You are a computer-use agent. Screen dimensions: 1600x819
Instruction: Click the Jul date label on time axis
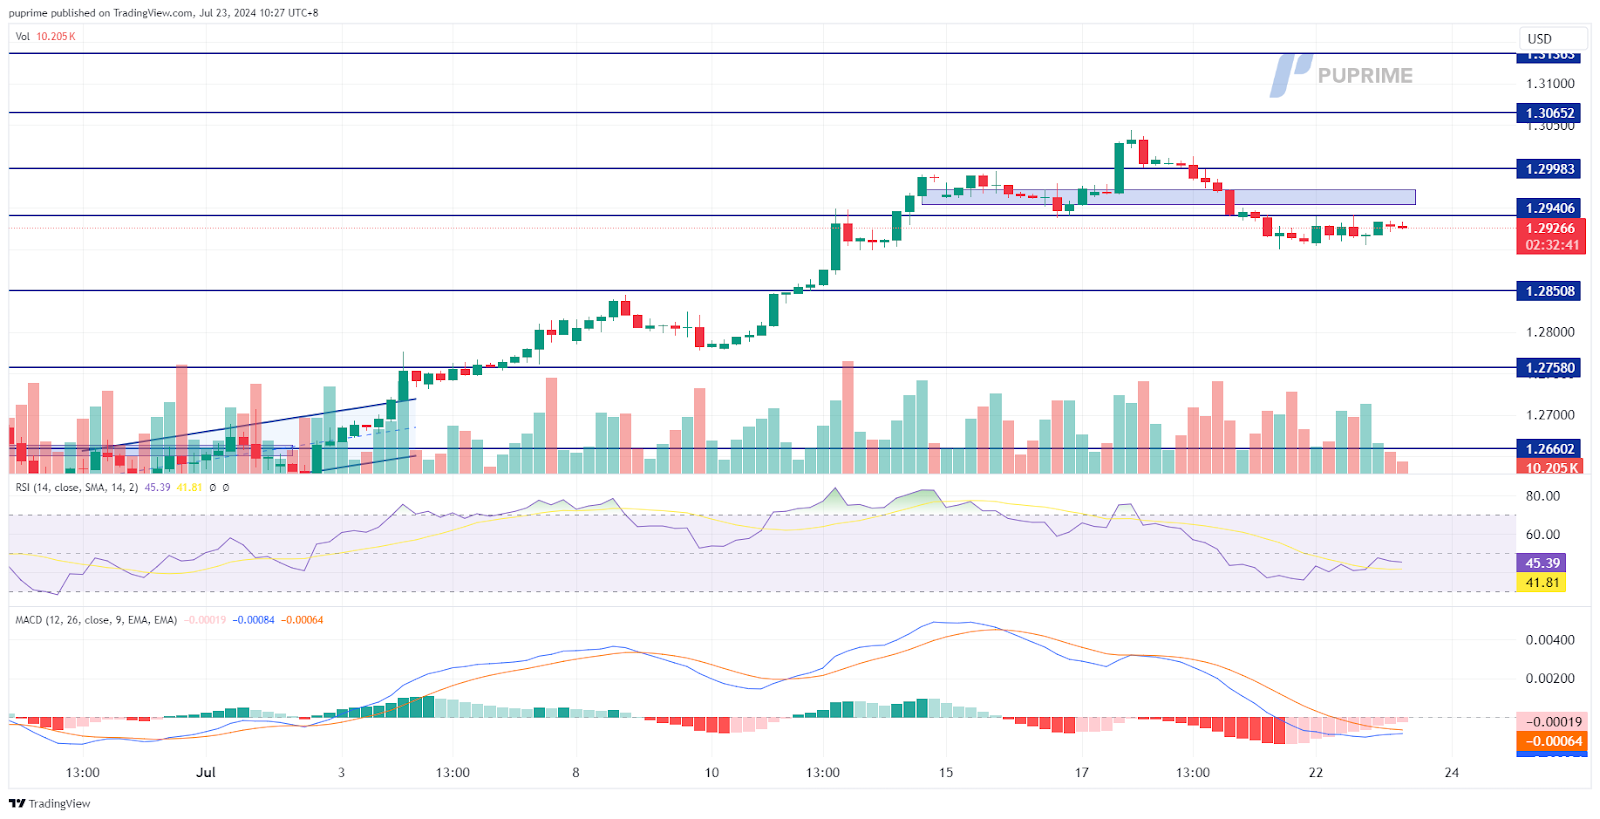[206, 773]
